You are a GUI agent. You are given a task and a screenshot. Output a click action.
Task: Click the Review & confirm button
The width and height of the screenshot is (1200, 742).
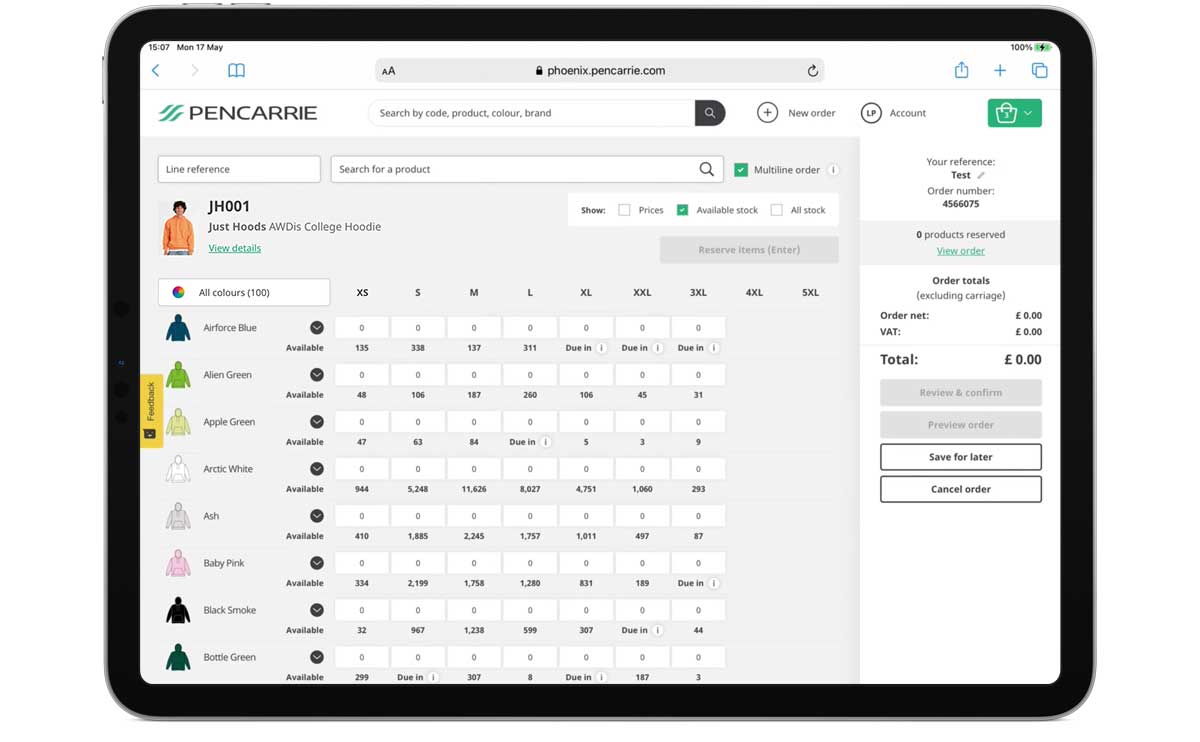pos(961,393)
